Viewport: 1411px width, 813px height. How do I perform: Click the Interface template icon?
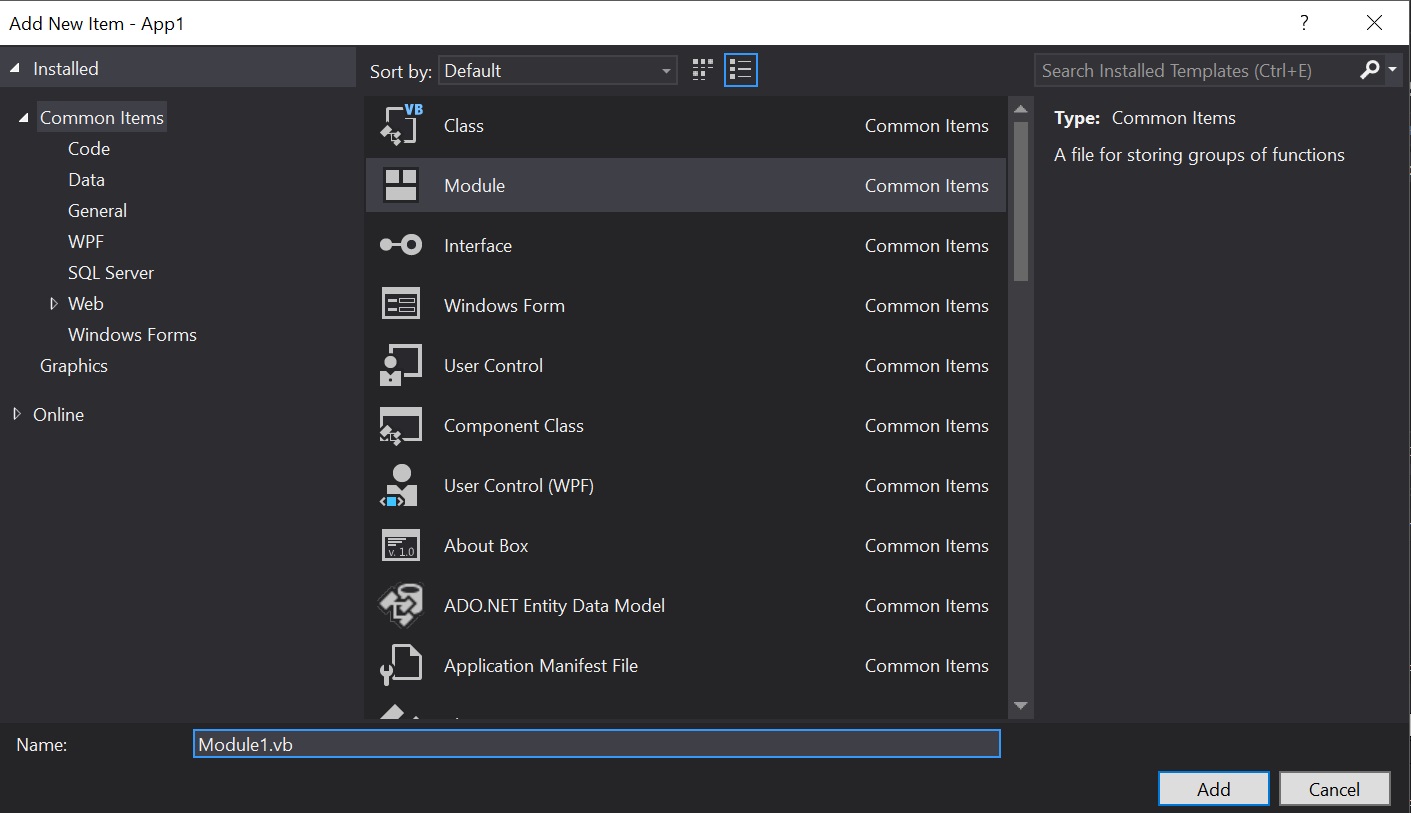coord(401,245)
